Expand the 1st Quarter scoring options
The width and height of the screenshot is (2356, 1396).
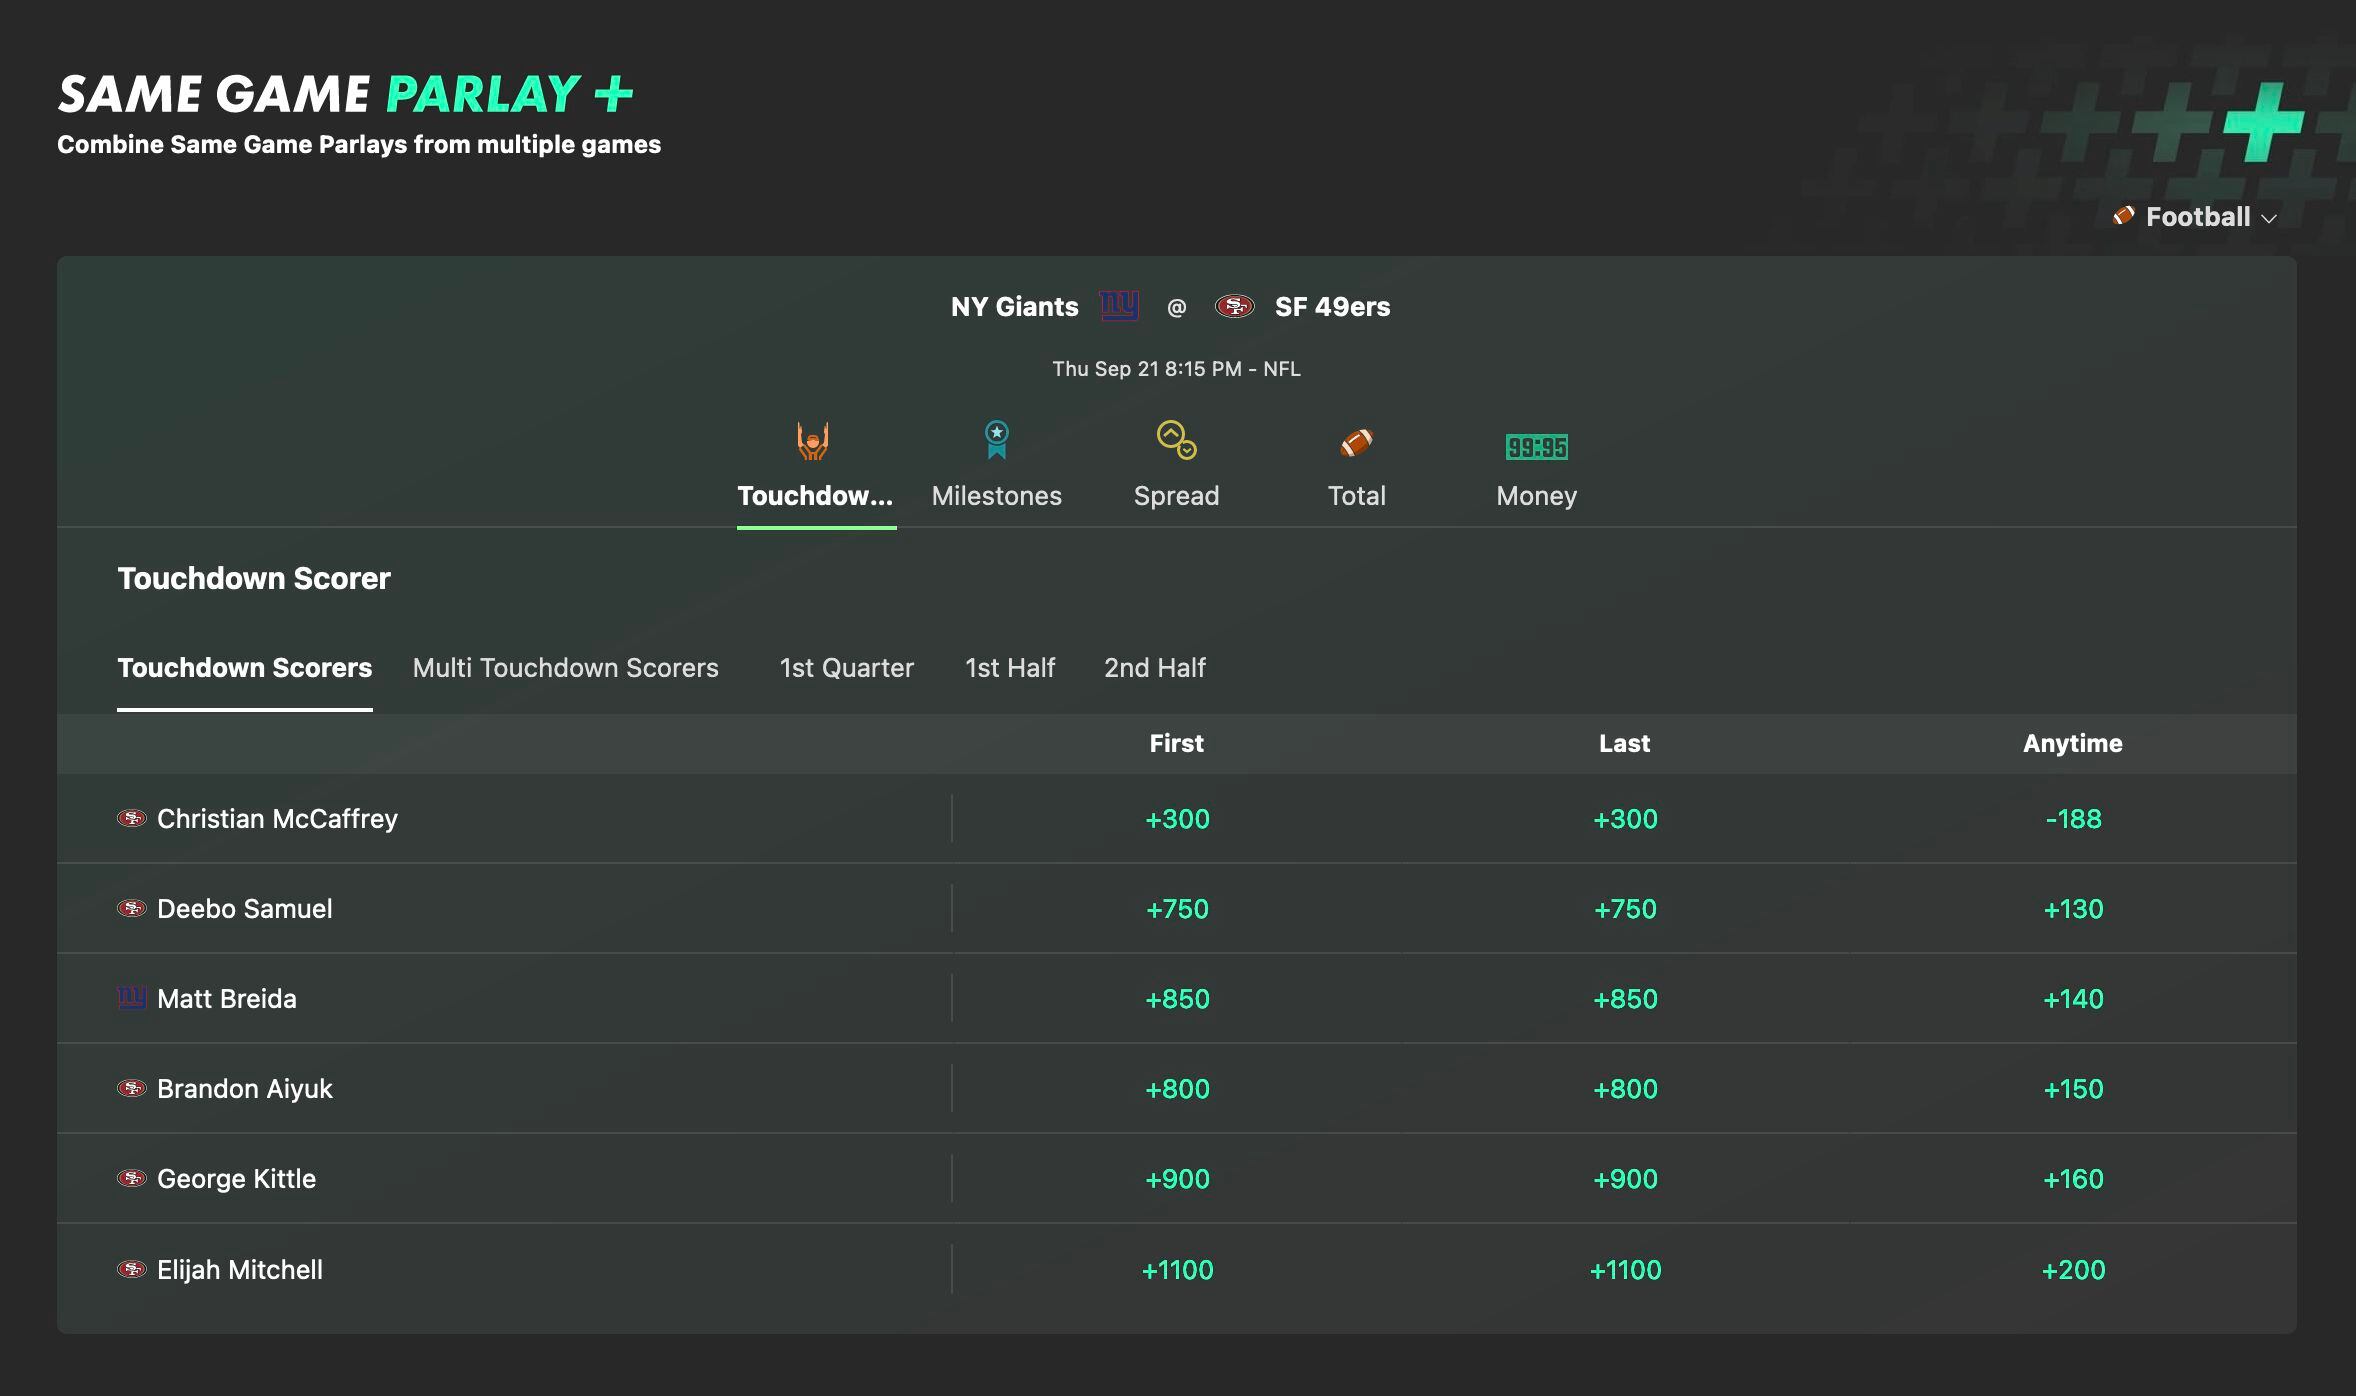tap(847, 665)
